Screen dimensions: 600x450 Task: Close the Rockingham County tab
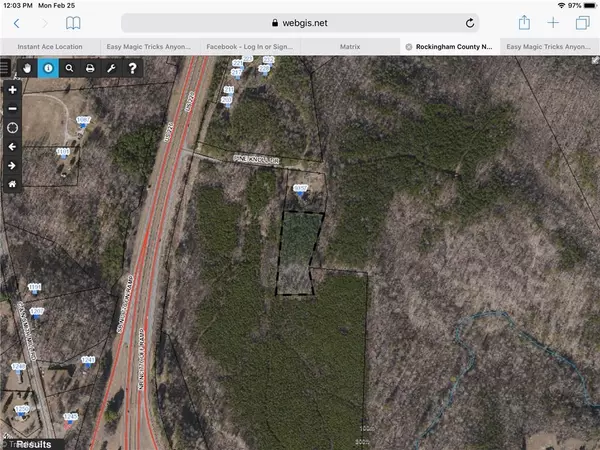(409, 47)
